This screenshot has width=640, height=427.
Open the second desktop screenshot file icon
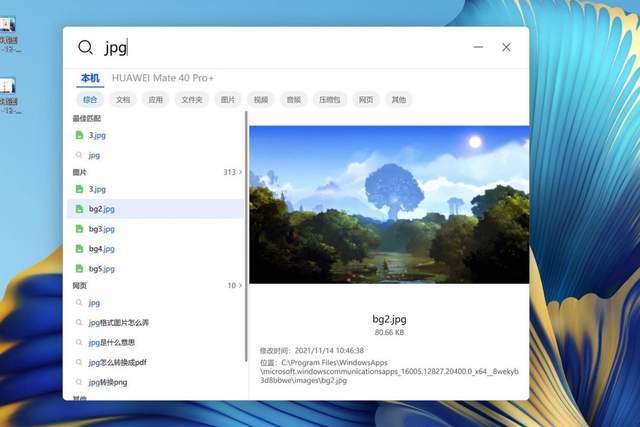8,86
